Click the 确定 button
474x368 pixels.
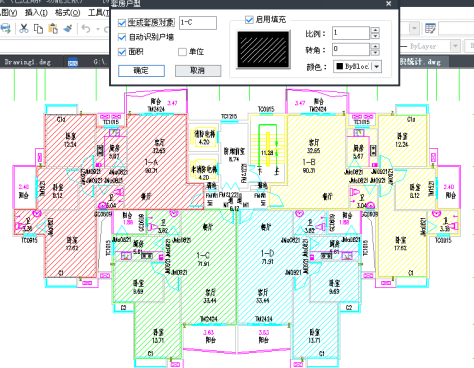tap(141, 71)
